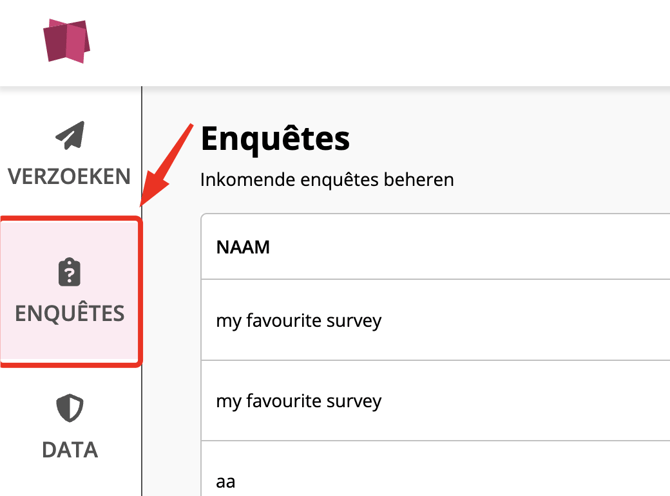
Task: Open the survey named "aa"
Action: (x=226, y=481)
